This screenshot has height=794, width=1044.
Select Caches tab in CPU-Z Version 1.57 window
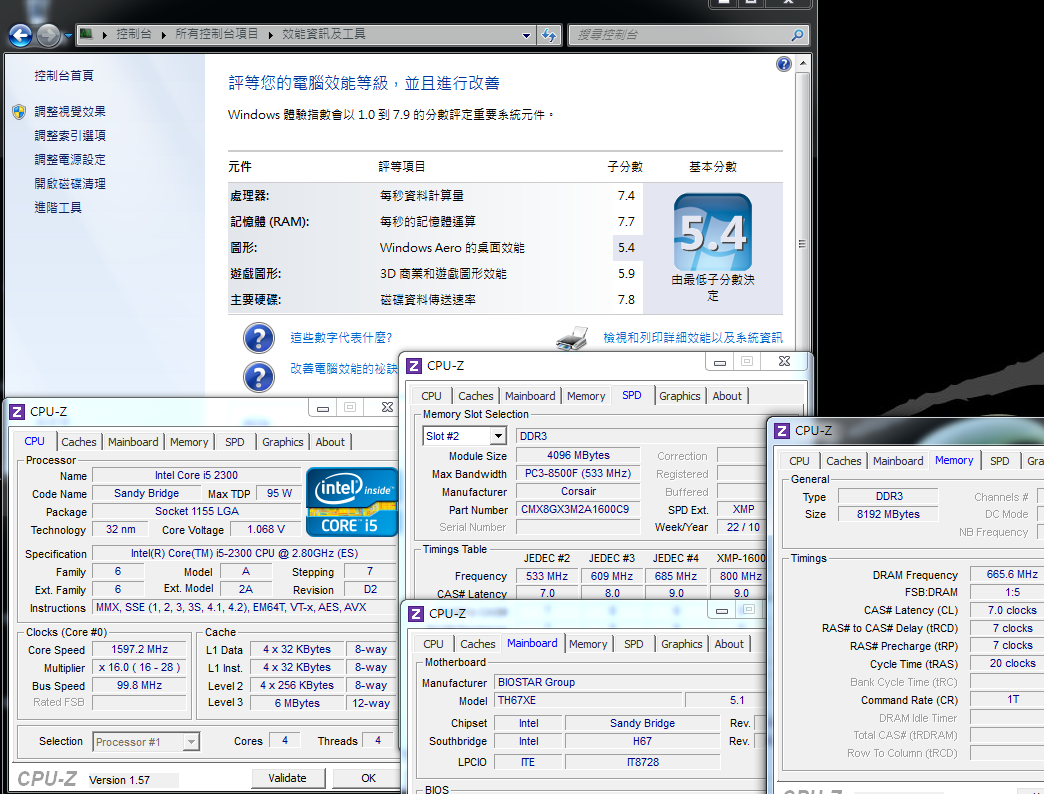tap(79, 442)
